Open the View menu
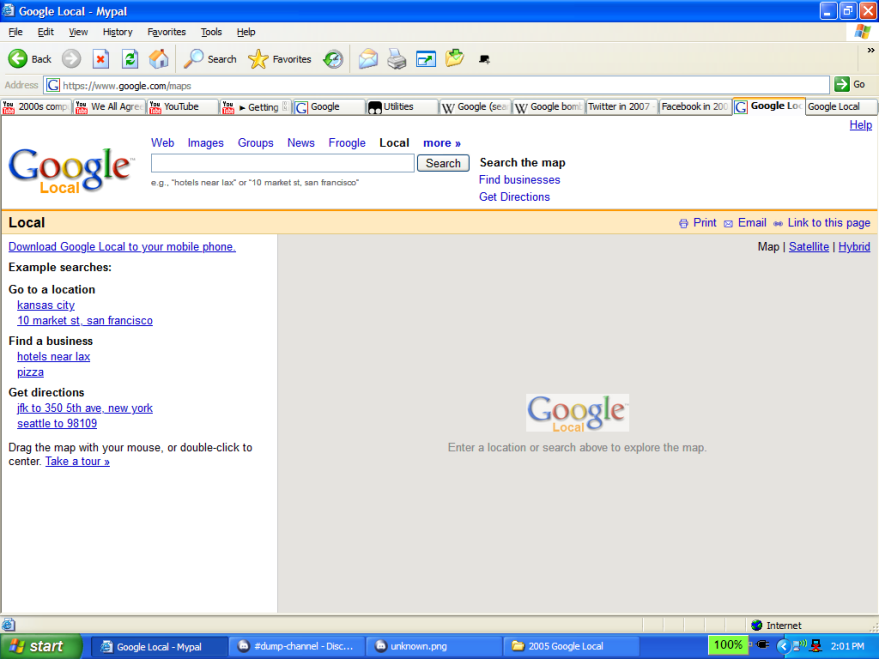 (78, 32)
